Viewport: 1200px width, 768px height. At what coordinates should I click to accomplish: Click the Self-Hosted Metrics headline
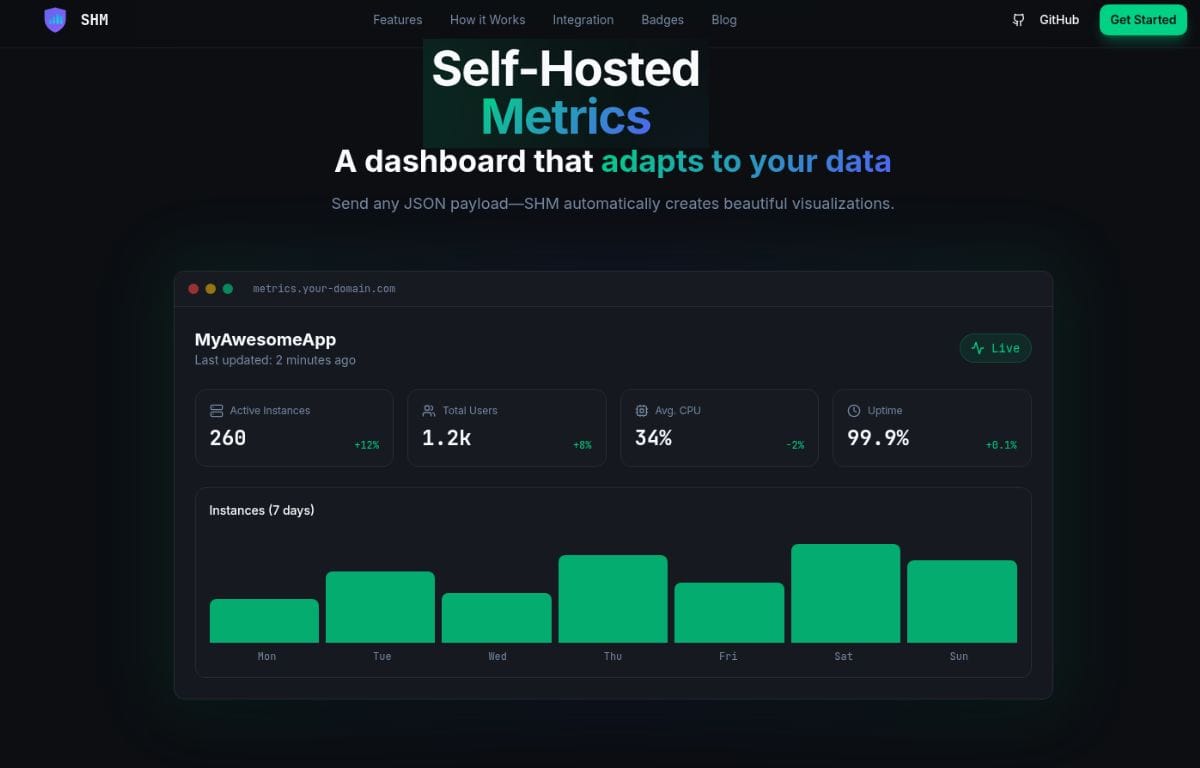566,93
